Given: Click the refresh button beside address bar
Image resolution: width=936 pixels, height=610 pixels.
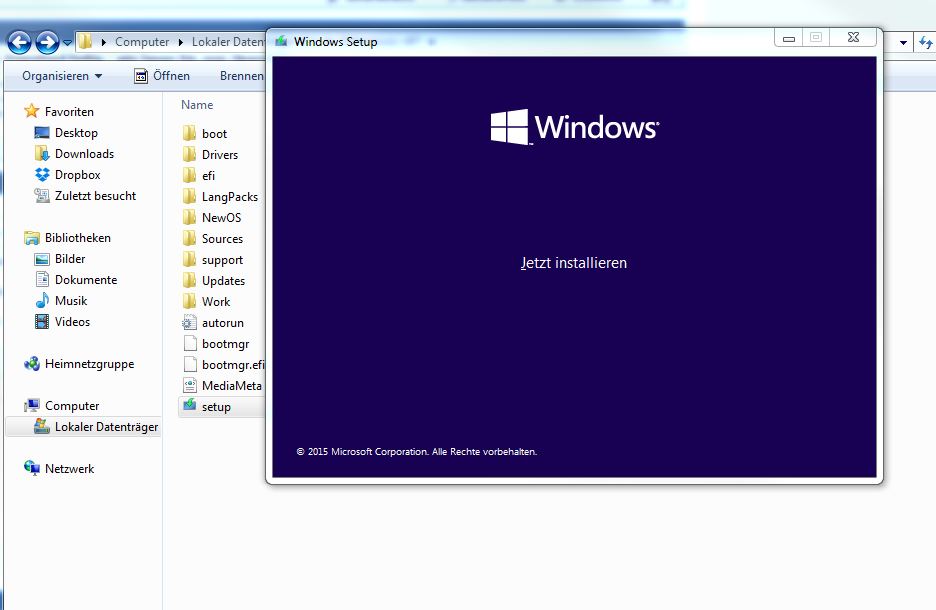Looking at the screenshot, I should 925,42.
